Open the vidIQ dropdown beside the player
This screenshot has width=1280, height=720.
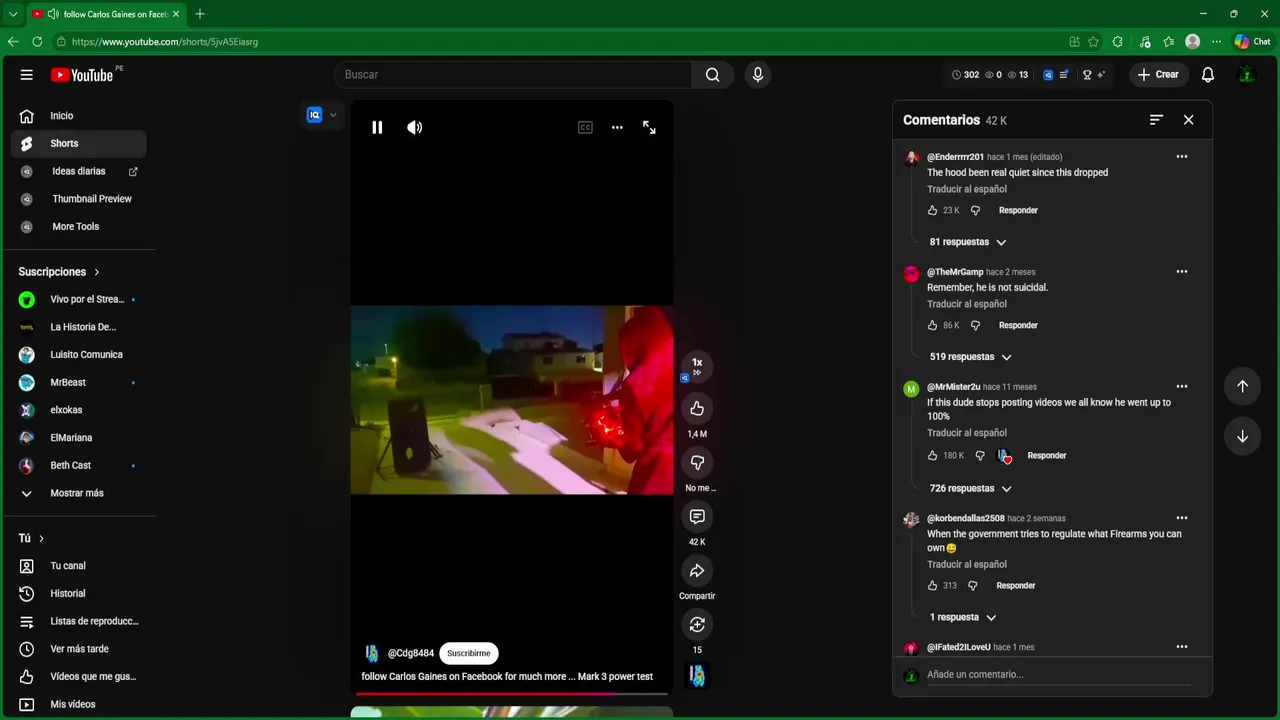pyautogui.click(x=322, y=115)
